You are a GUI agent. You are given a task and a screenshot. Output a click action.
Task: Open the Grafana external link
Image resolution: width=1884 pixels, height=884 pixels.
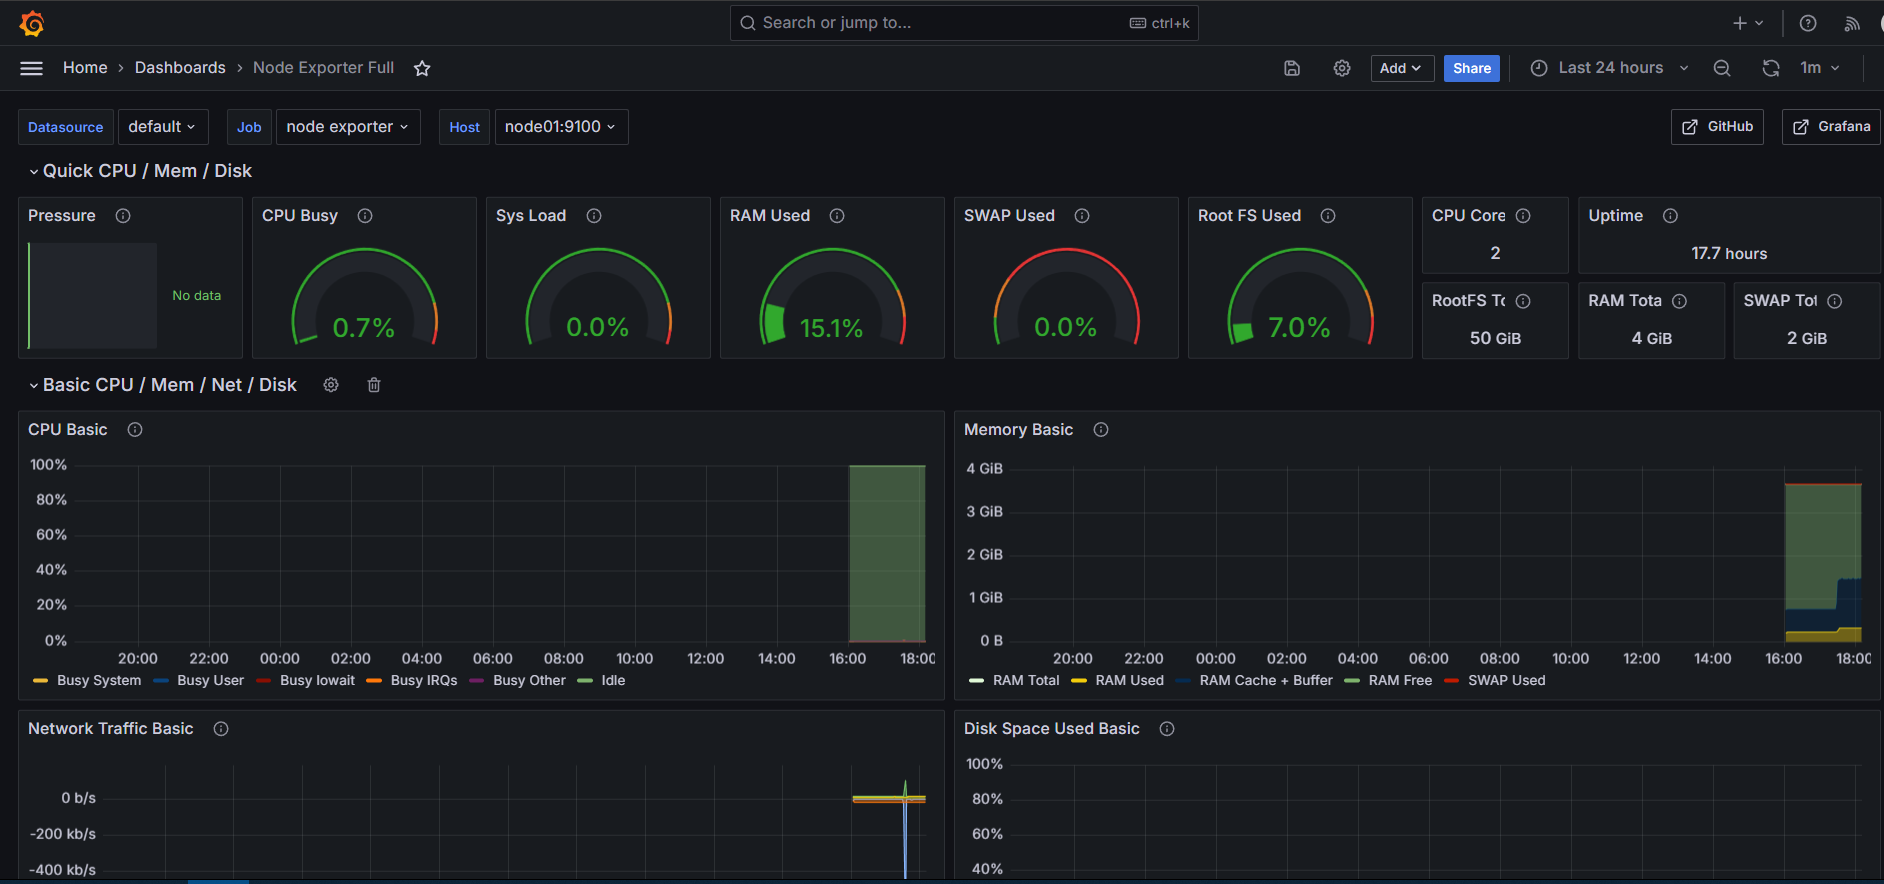pos(1831,127)
